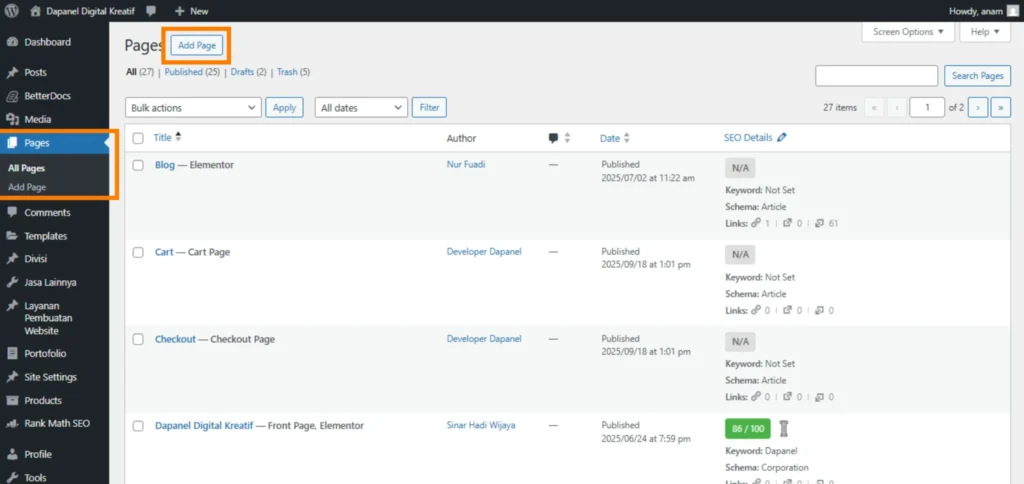Screen dimensions: 1024x484
Task: Click the Divisi pin icon
Action: [12, 259]
